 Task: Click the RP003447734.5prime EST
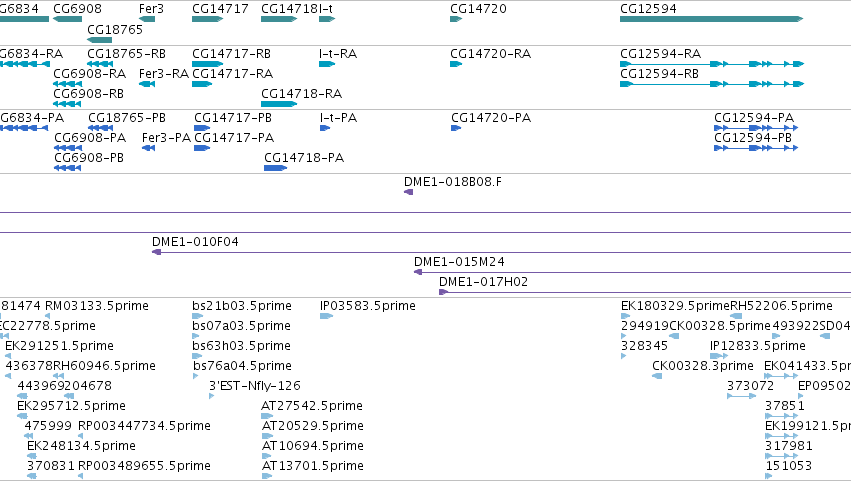click(144, 426)
